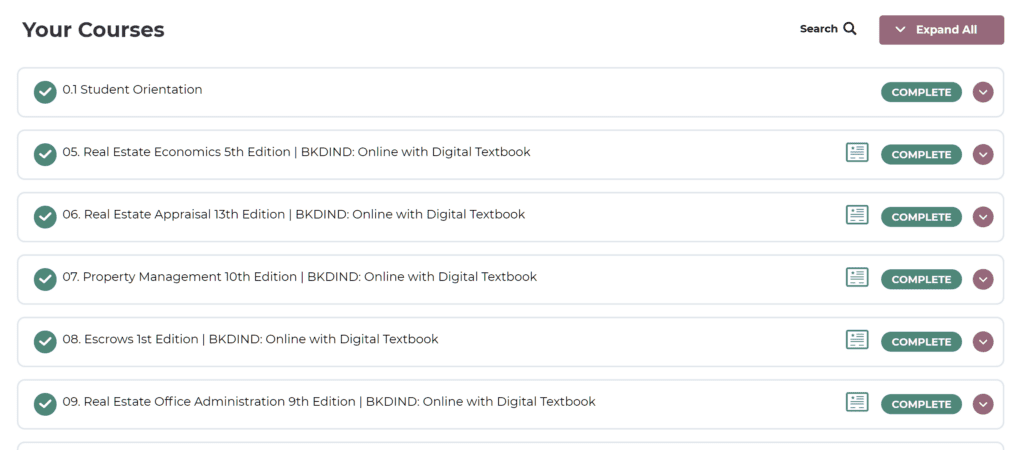1024x450 pixels.
Task: Click the Search magnifier icon
Action: (850, 29)
